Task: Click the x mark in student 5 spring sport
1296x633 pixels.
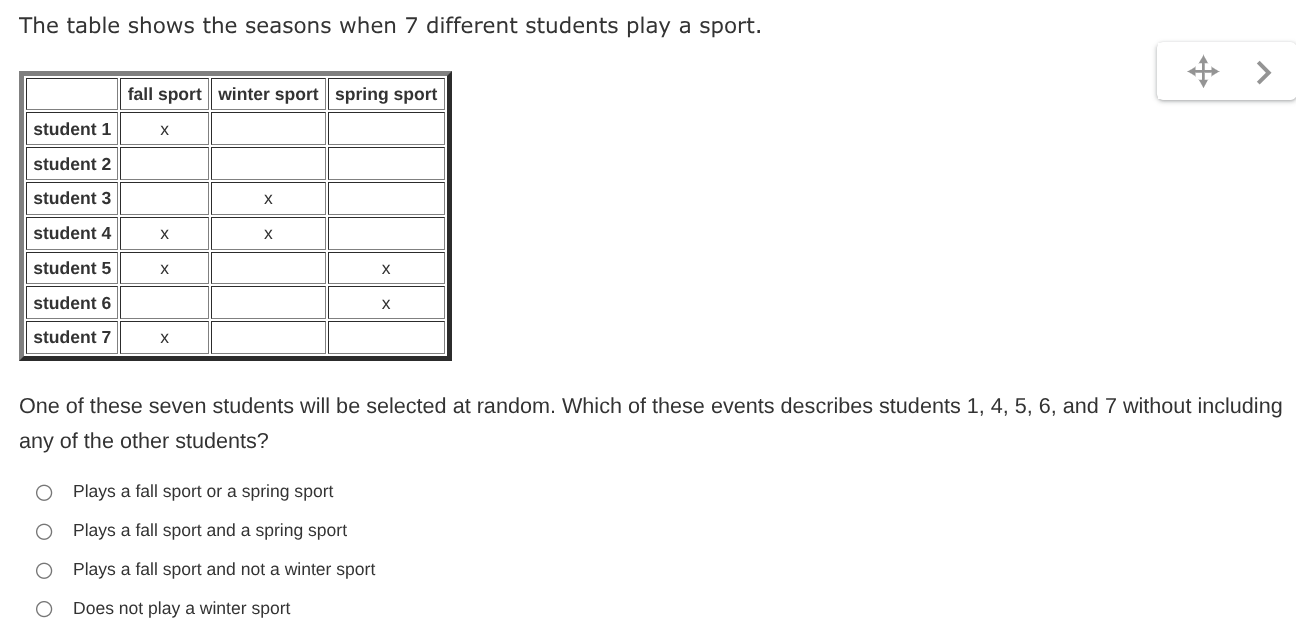Action: (386, 268)
